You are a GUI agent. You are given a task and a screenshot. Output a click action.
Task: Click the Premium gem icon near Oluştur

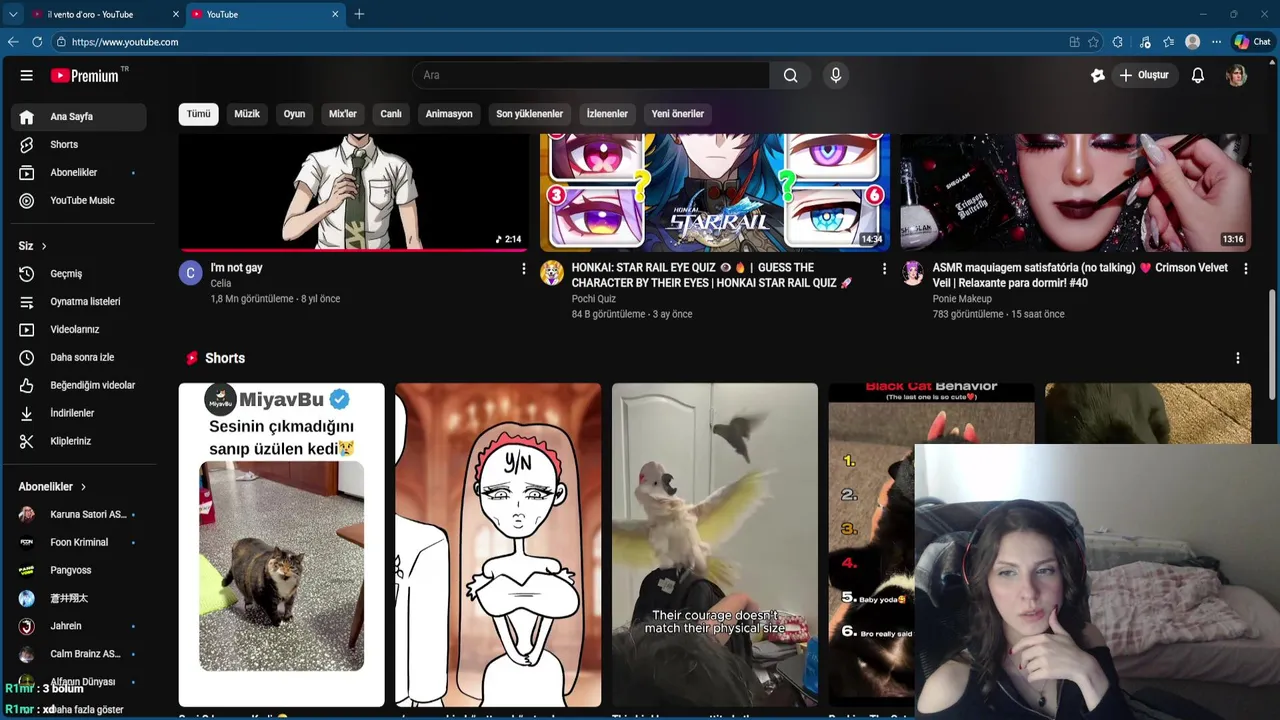1097,75
